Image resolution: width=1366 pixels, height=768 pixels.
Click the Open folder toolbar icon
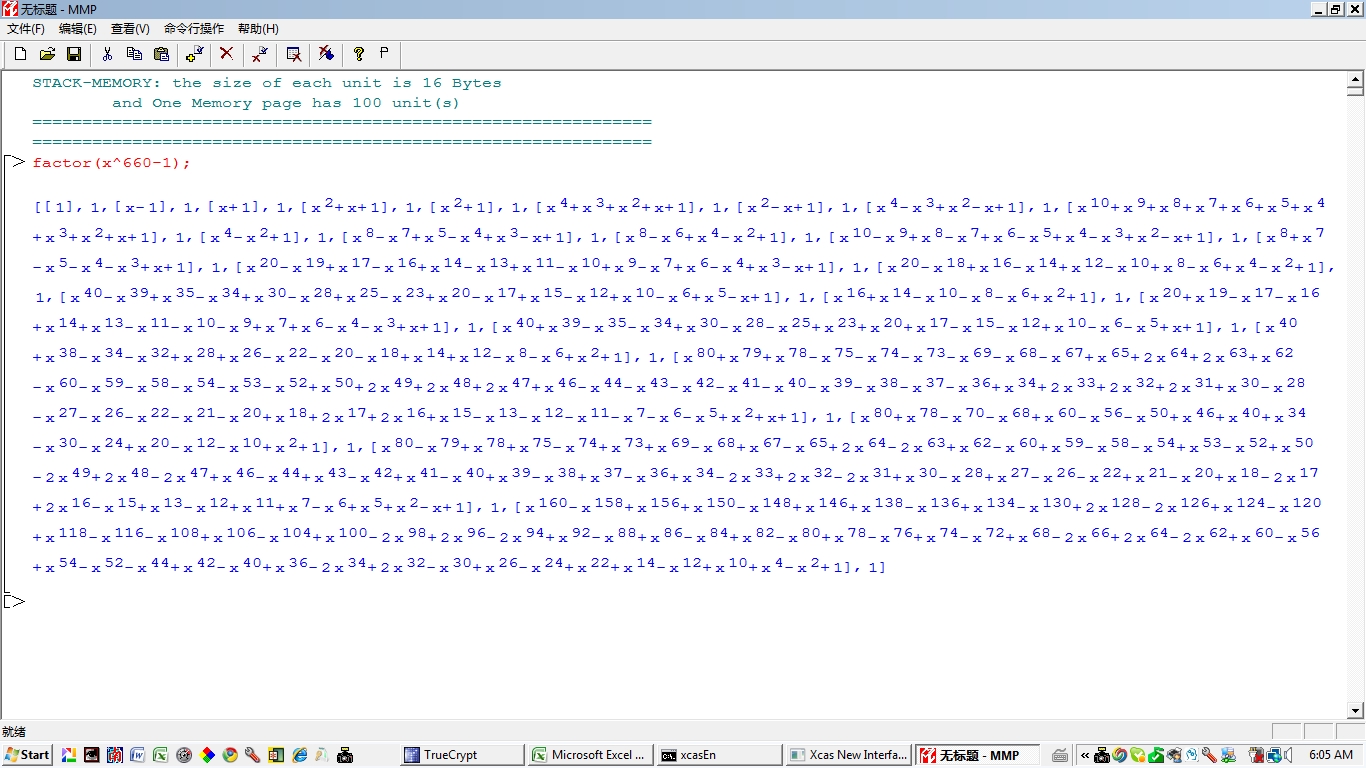(47, 54)
